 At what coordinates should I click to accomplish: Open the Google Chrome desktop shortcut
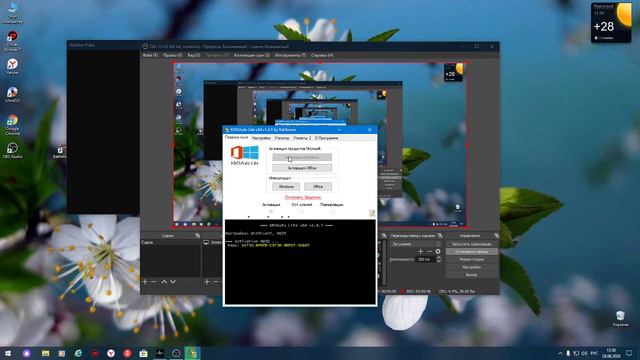[12, 124]
